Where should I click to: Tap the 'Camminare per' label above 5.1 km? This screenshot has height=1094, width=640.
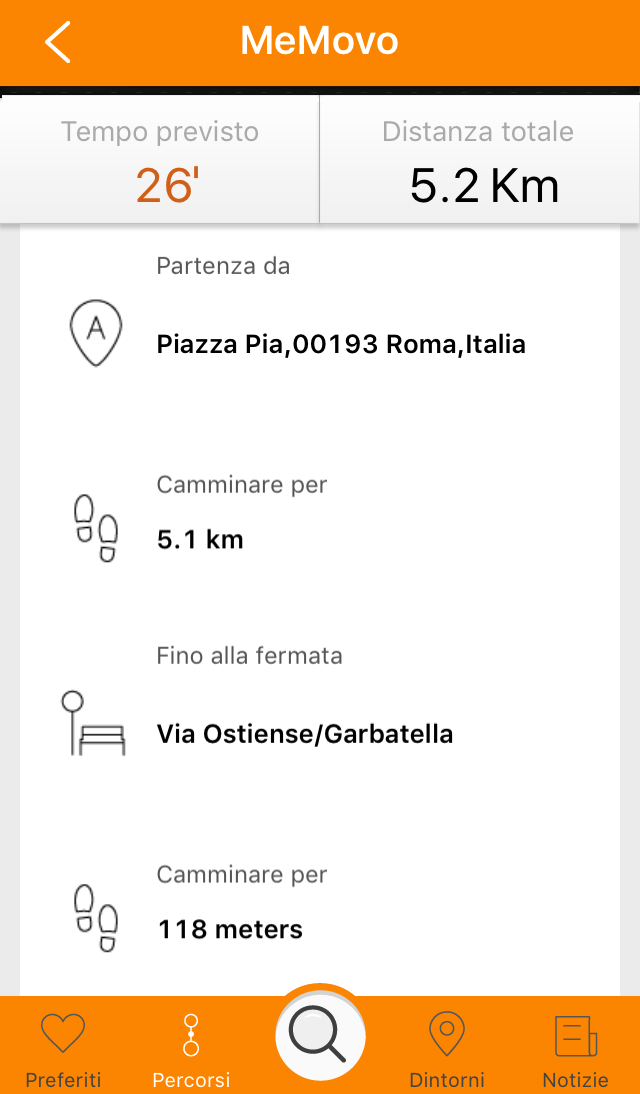coord(241,484)
